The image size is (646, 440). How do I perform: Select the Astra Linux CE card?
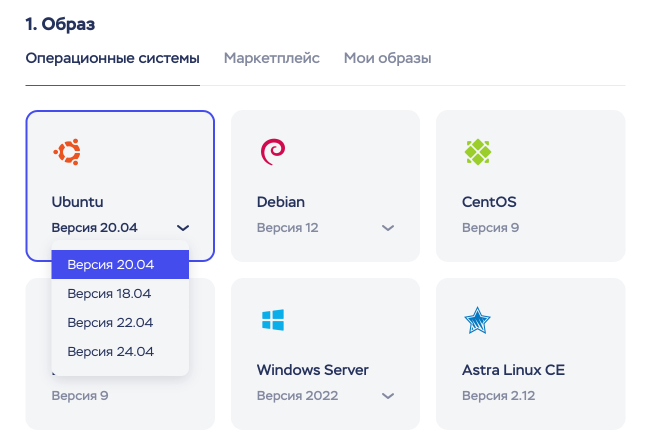tap(530, 354)
